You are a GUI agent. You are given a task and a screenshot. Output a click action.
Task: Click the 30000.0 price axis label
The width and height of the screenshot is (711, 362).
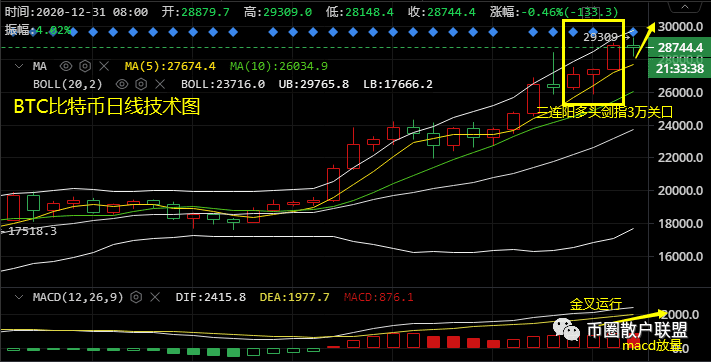coord(680,26)
